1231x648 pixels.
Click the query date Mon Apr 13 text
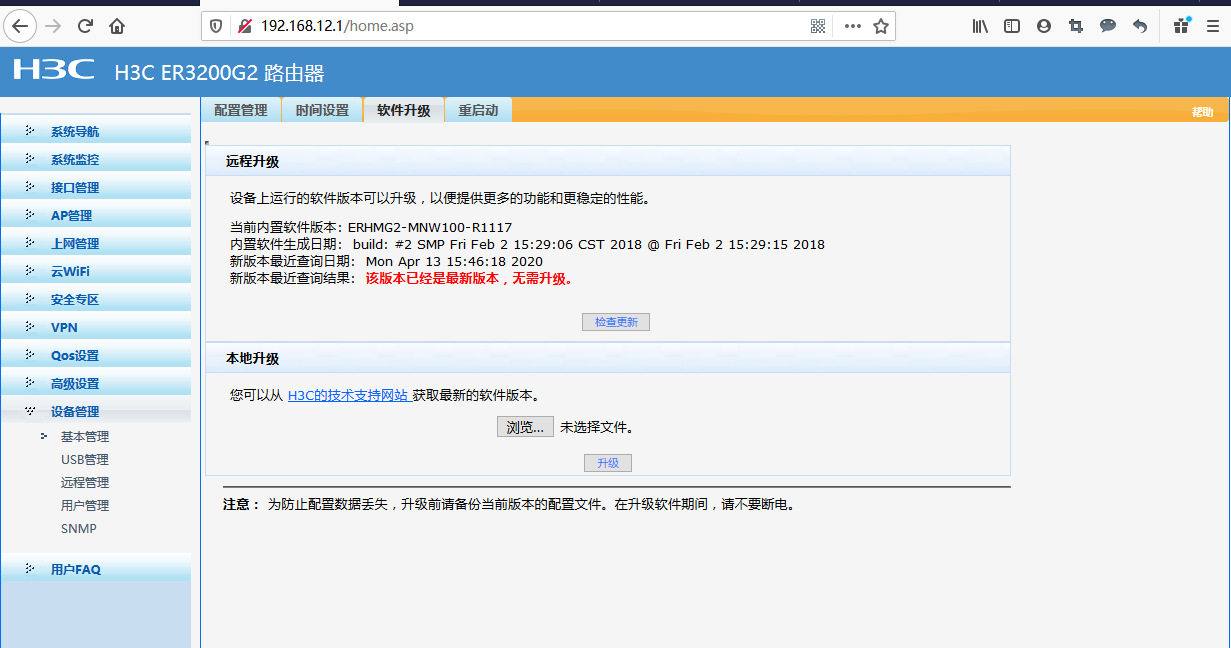point(454,262)
